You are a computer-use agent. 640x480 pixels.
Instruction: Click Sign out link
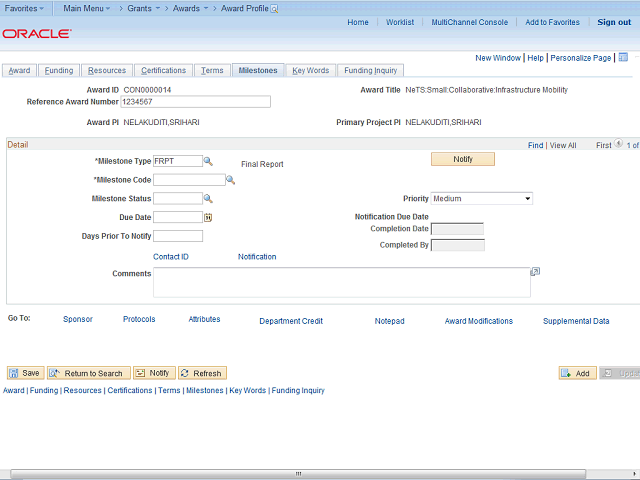(614, 22)
